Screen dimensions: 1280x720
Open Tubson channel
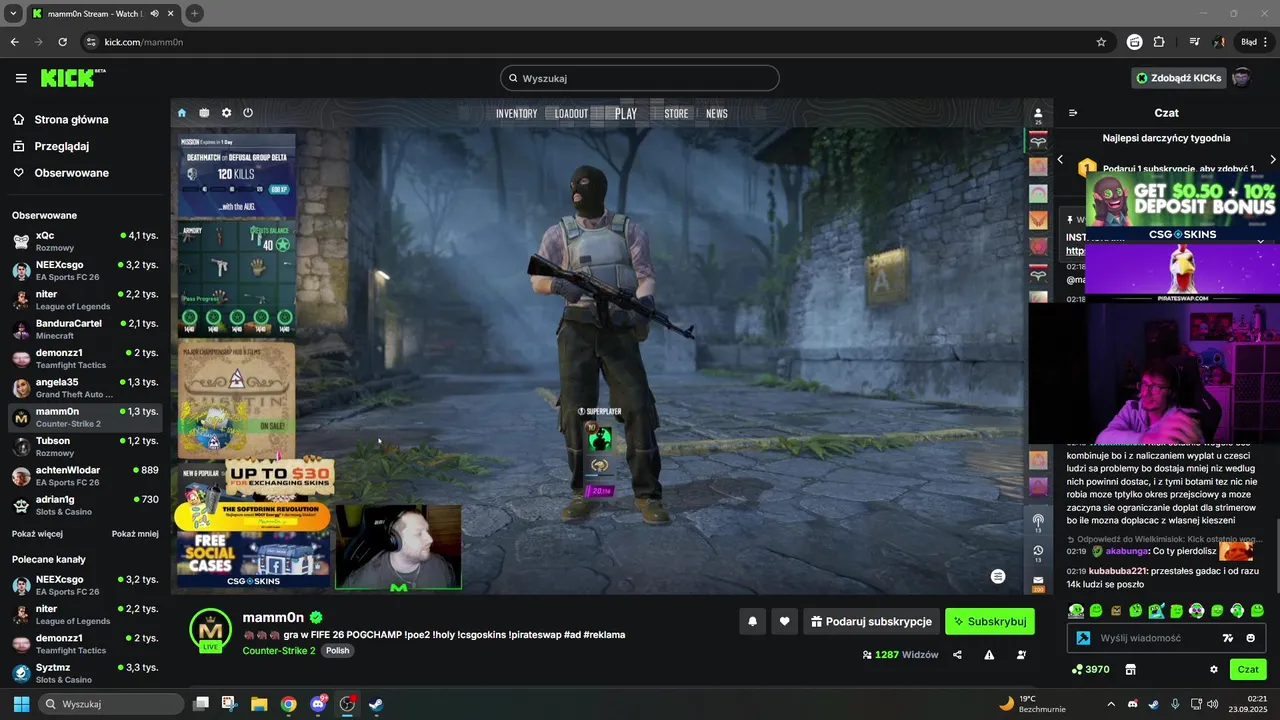coord(84,446)
